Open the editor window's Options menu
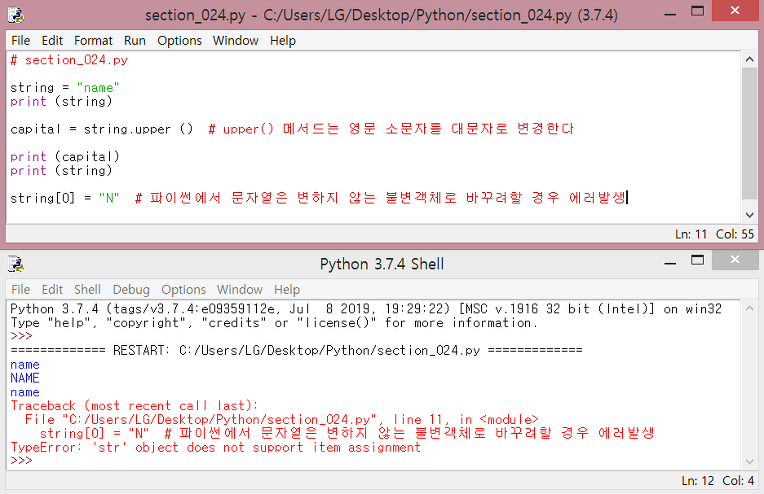The image size is (764, 494). 179,40
